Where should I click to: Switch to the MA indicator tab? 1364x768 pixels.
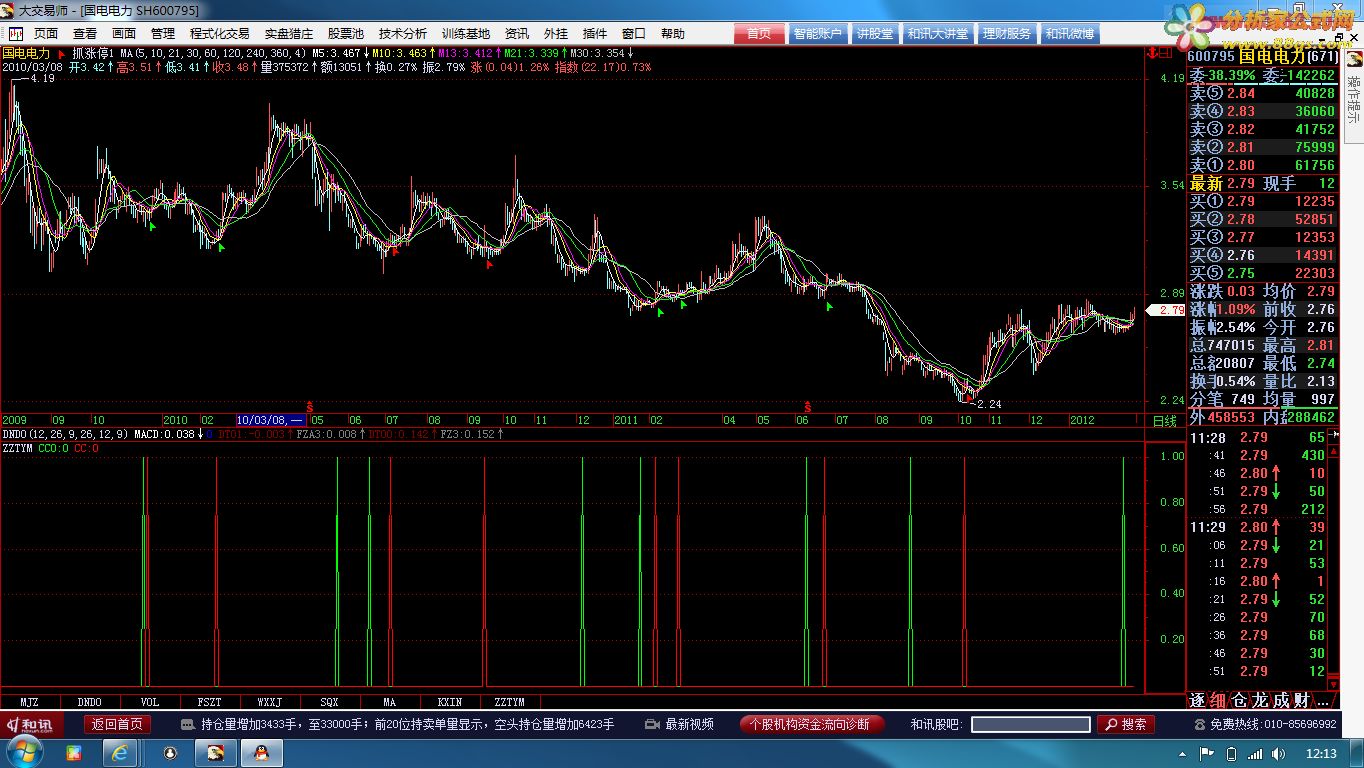click(390, 702)
